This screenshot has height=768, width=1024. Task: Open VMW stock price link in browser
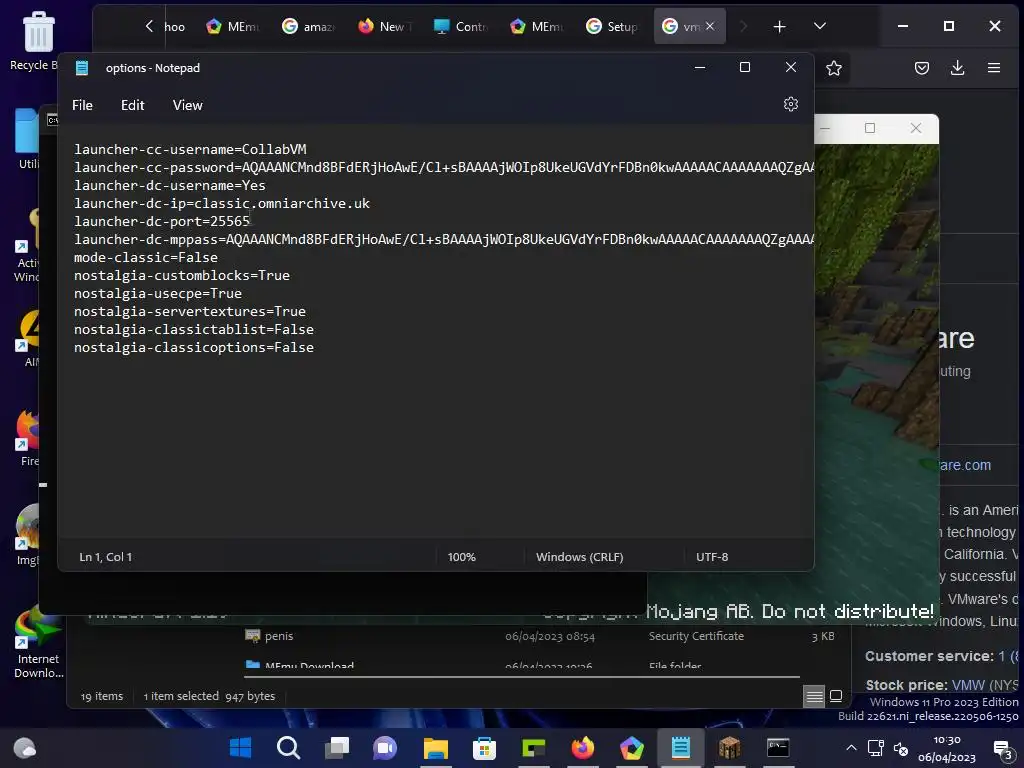click(x=968, y=685)
